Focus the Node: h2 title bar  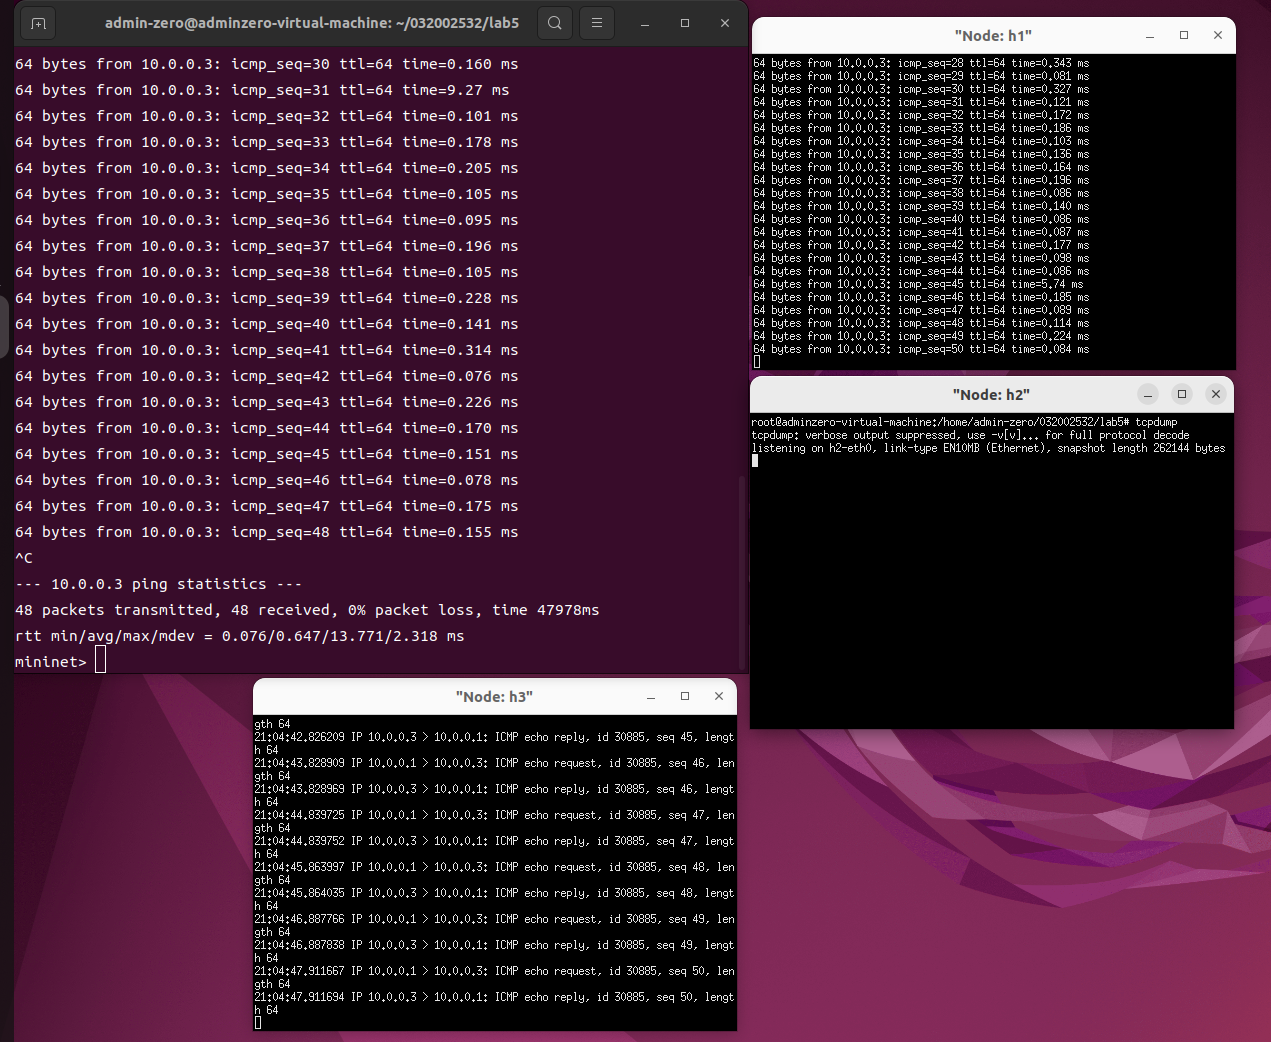click(x=991, y=394)
